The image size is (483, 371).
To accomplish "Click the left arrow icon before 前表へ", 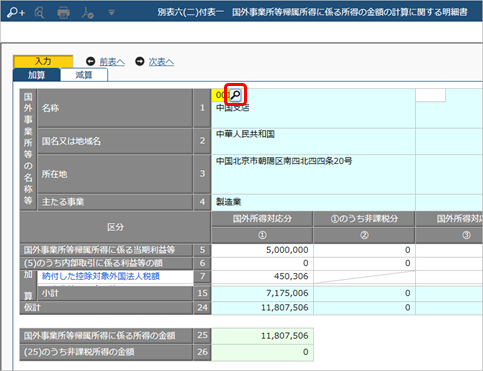I will [x=90, y=61].
